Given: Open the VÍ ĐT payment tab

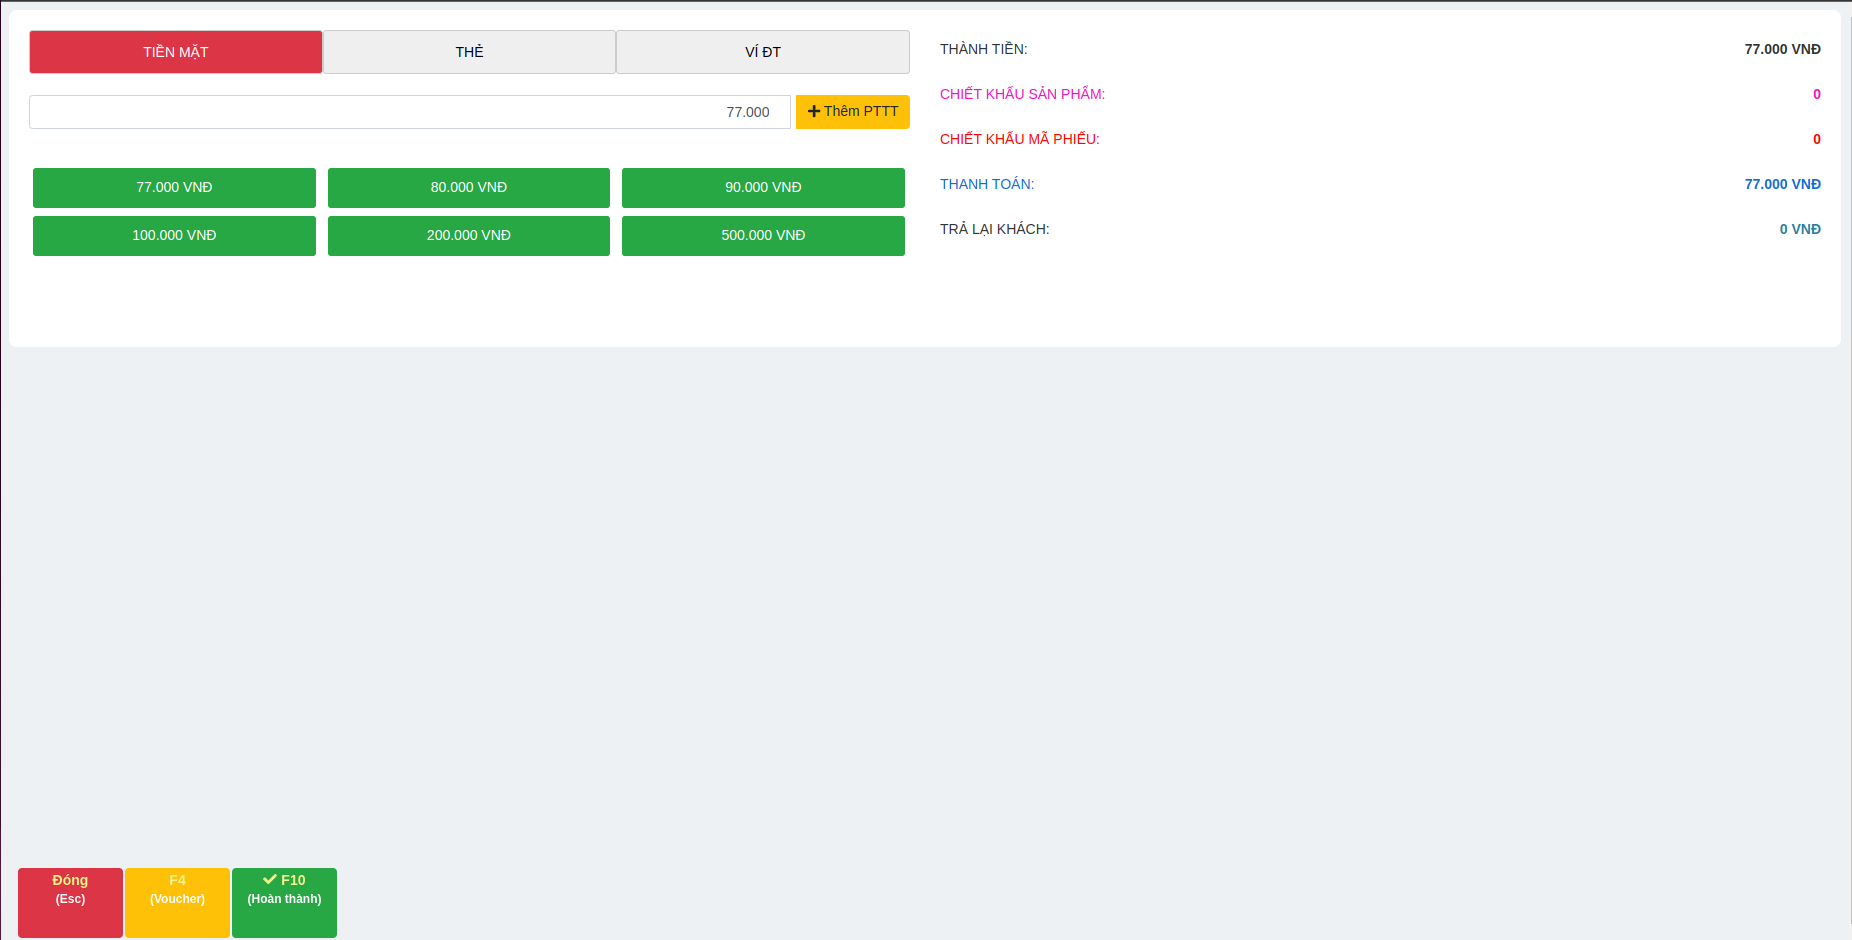Looking at the screenshot, I should tap(762, 52).
